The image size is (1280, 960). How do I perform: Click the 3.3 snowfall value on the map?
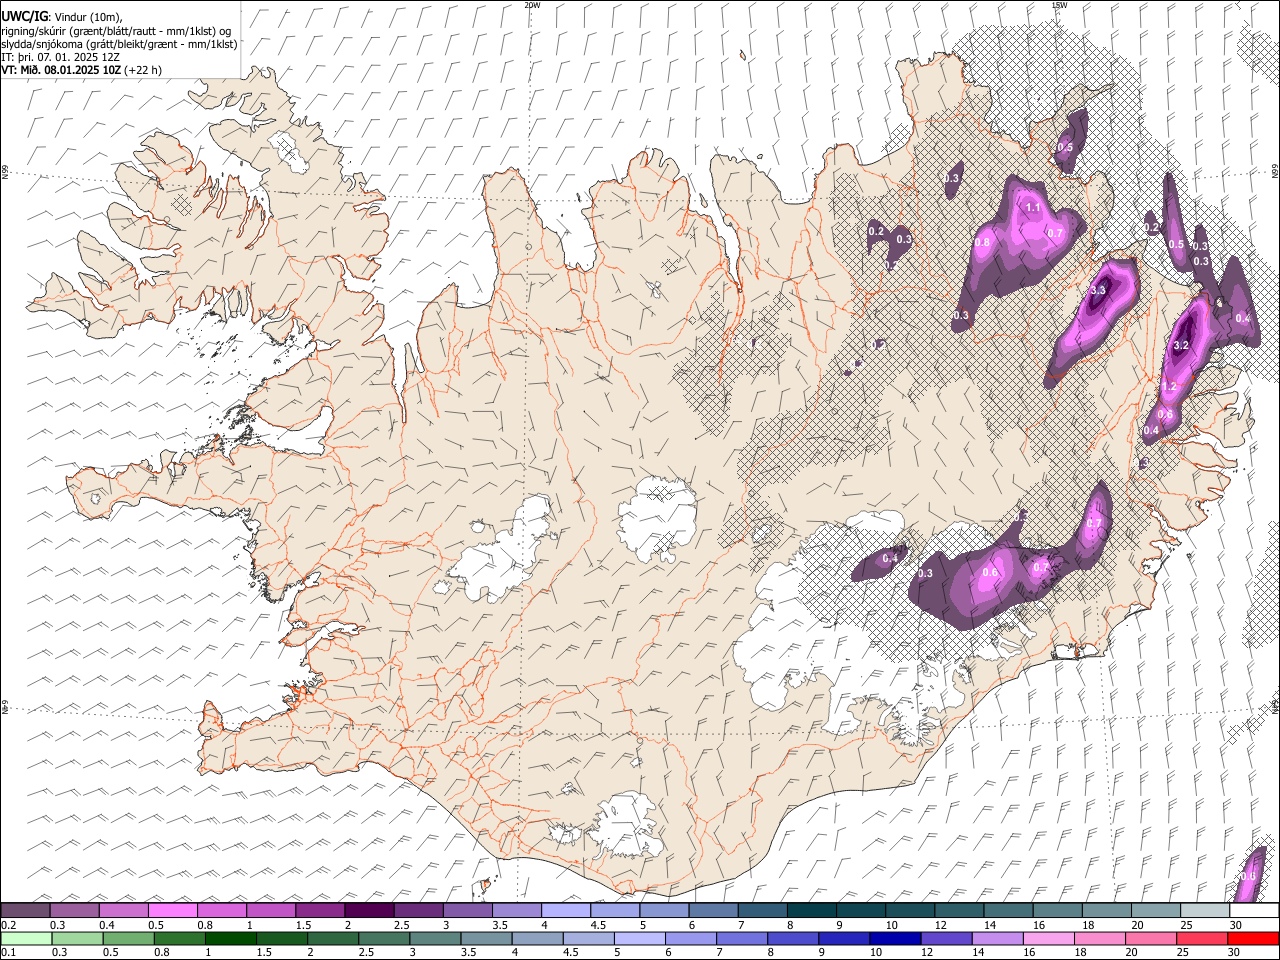point(1098,290)
